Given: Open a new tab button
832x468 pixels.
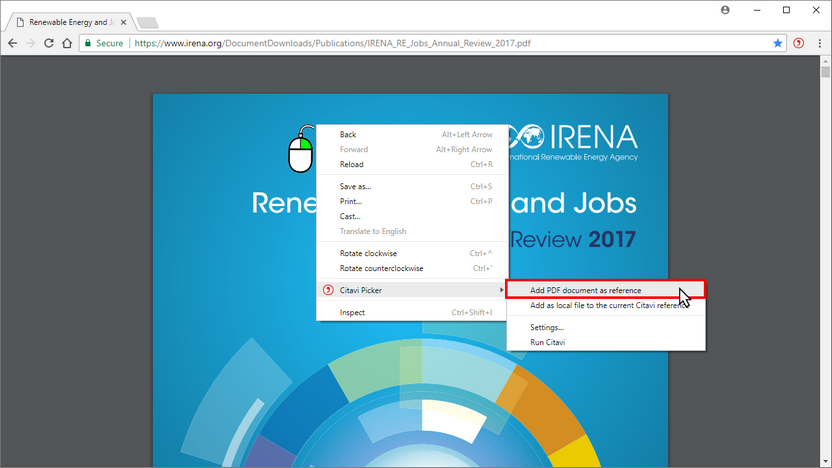Looking at the screenshot, I should [148, 22].
